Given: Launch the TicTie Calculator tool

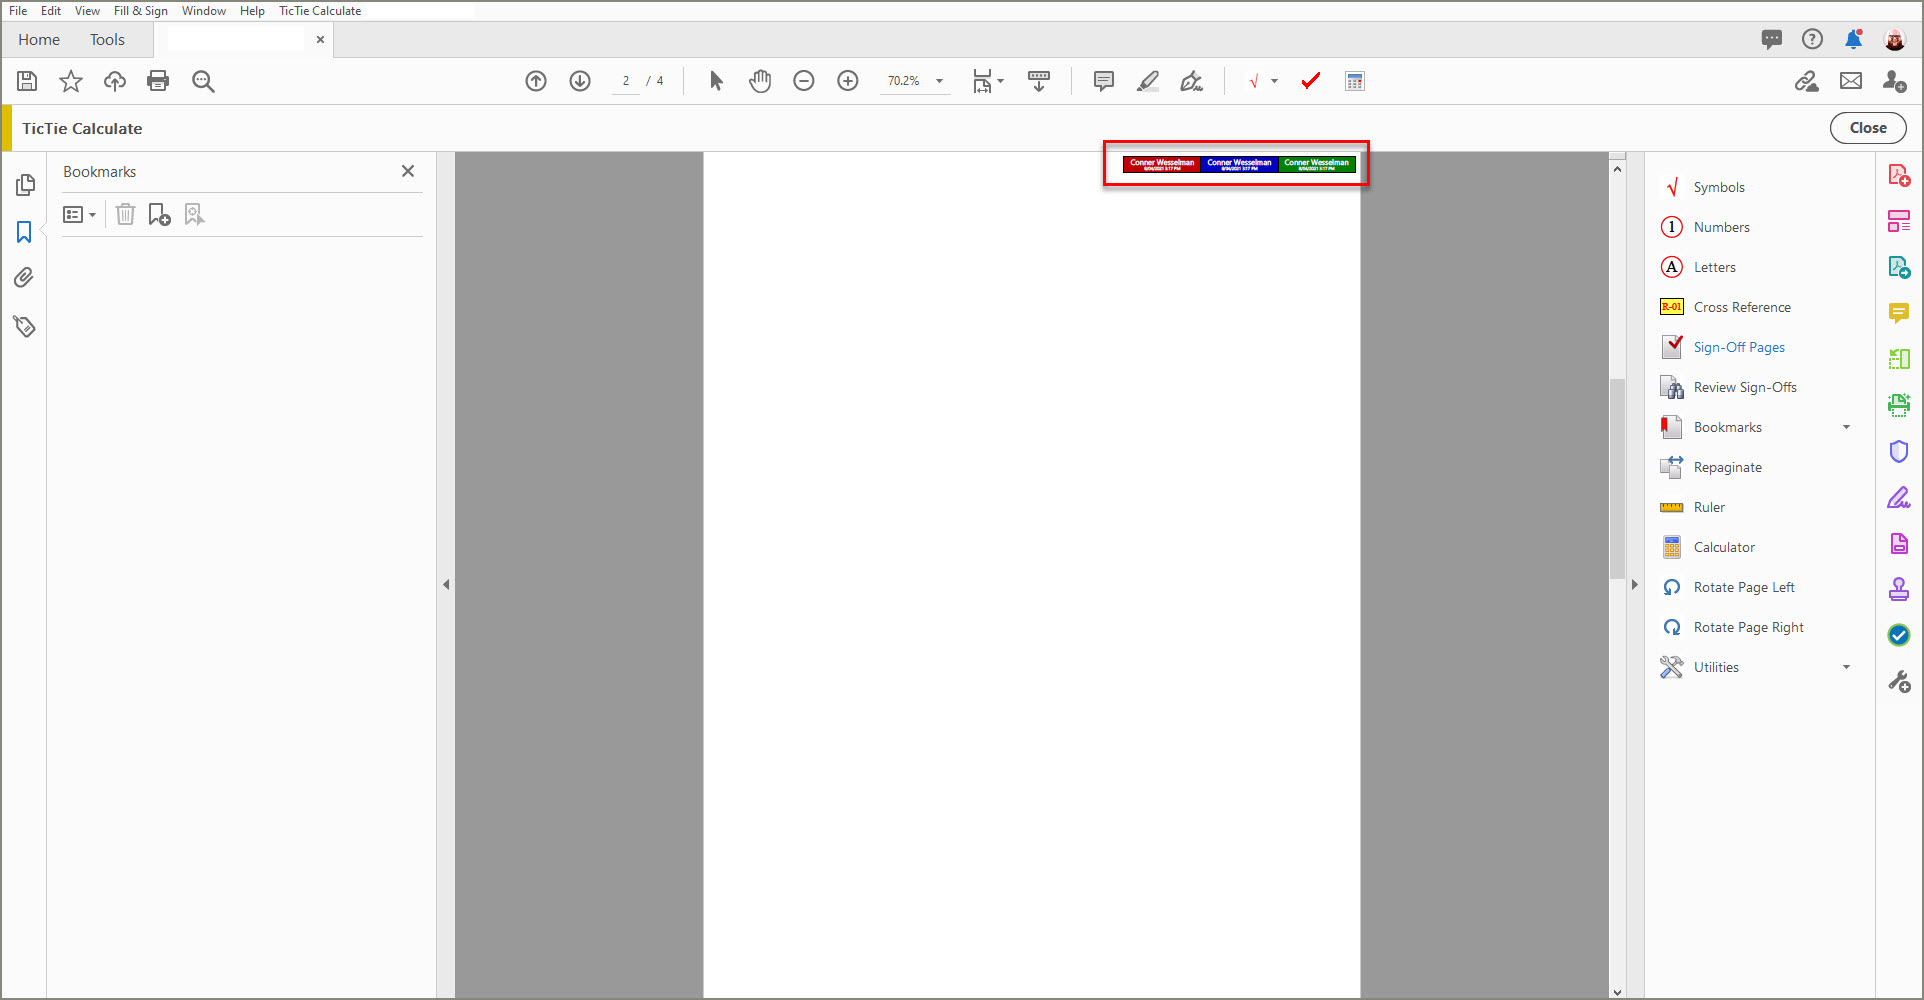Looking at the screenshot, I should [1355, 81].
